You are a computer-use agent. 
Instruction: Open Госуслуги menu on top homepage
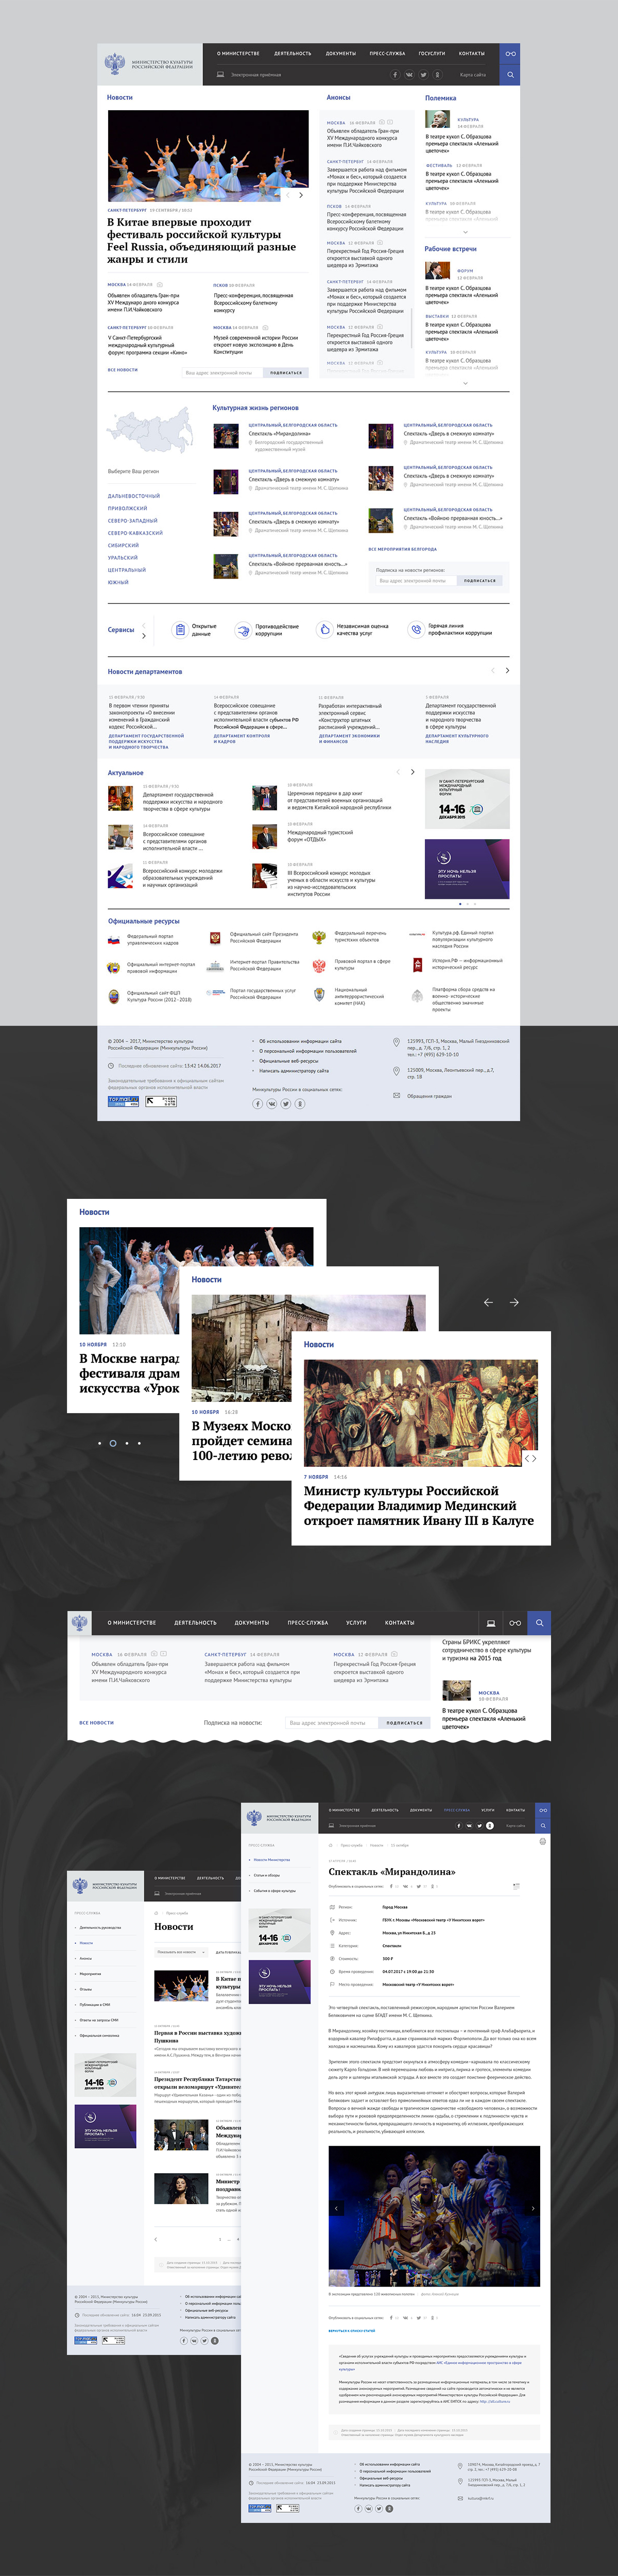pyautogui.click(x=432, y=53)
